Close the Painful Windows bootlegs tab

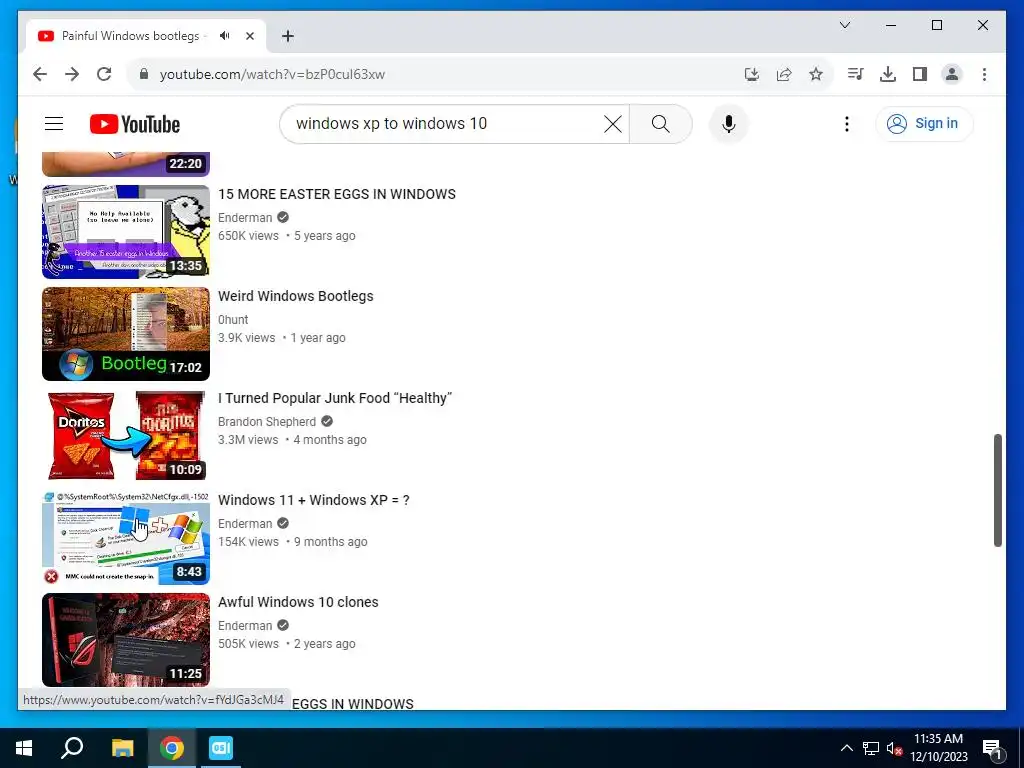[x=249, y=36]
